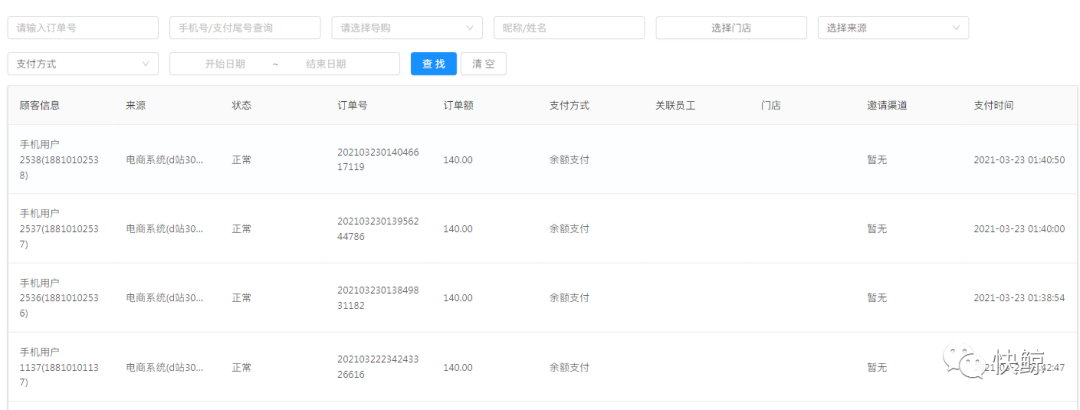The image size is (1080, 410).
Task: Click the 结束日期 date field
Action: pyautogui.click(x=326, y=64)
